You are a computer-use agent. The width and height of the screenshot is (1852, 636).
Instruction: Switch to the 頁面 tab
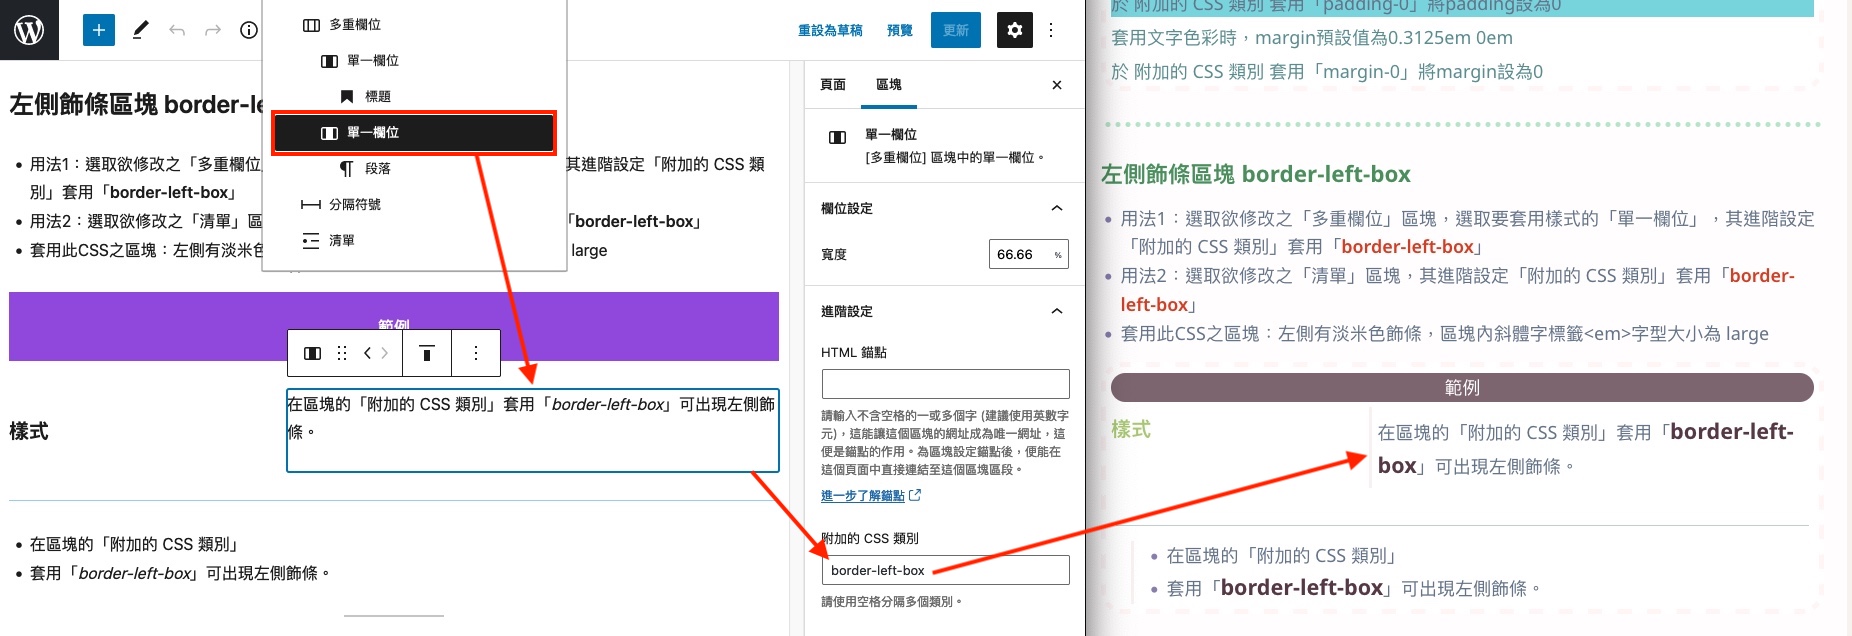(833, 85)
